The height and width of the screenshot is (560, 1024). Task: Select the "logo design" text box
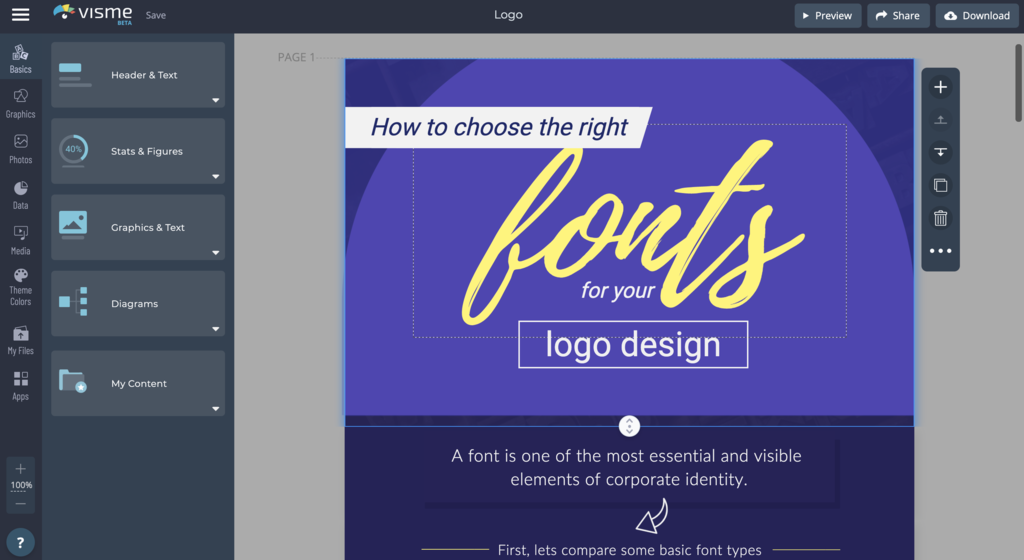coord(633,345)
